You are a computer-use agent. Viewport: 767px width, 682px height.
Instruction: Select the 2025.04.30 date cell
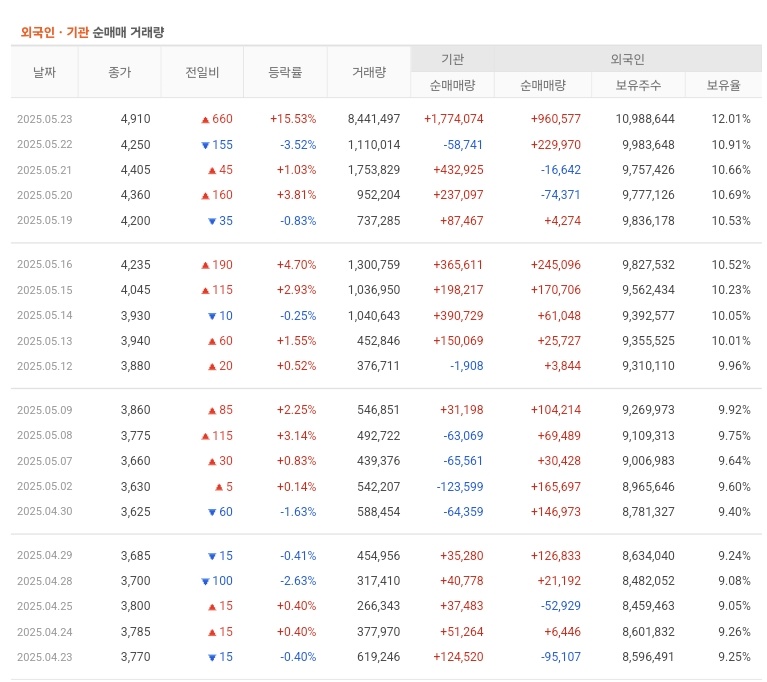45,511
